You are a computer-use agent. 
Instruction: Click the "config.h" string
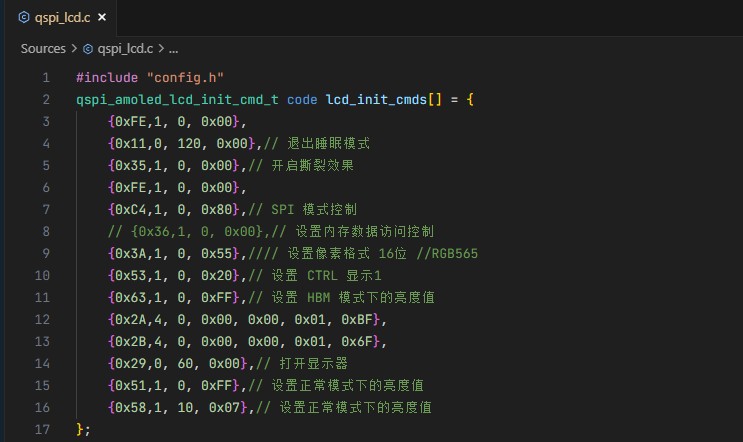185,77
